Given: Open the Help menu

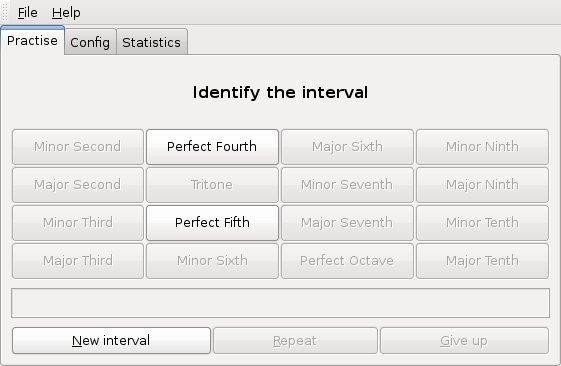Looking at the screenshot, I should (66, 13).
